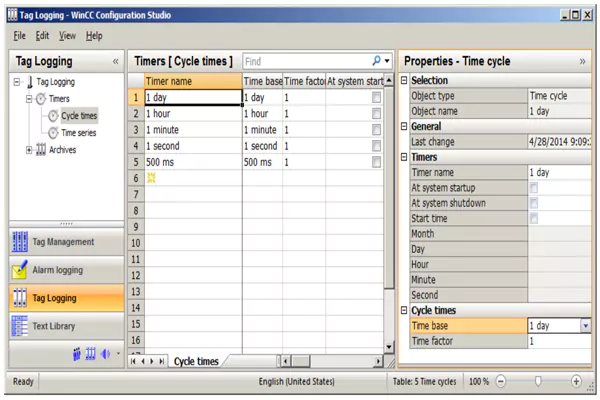The width and height of the screenshot is (600, 400).
Task: Click the WinCC application icon in title bar
Action: click(x=13, y=15)
